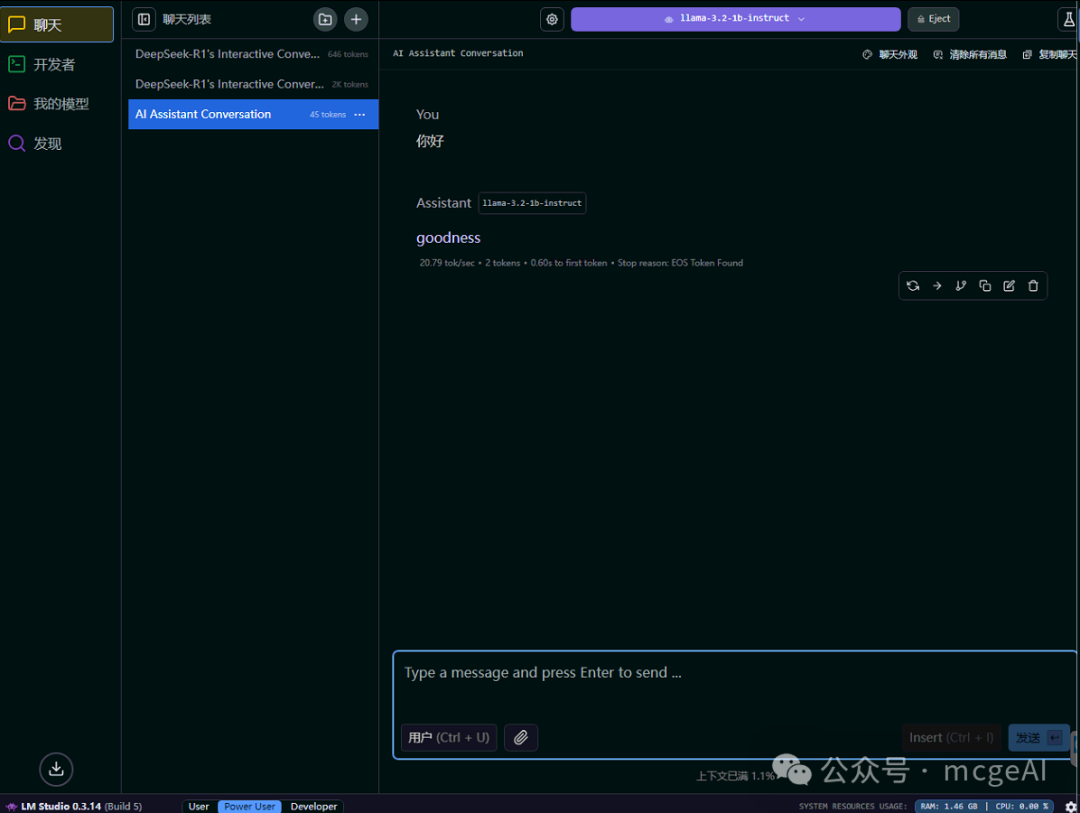The height and width of the screenshot is (813, 1080).
Task: Click the CPU usage indicator
Action: coord(1022,806)
